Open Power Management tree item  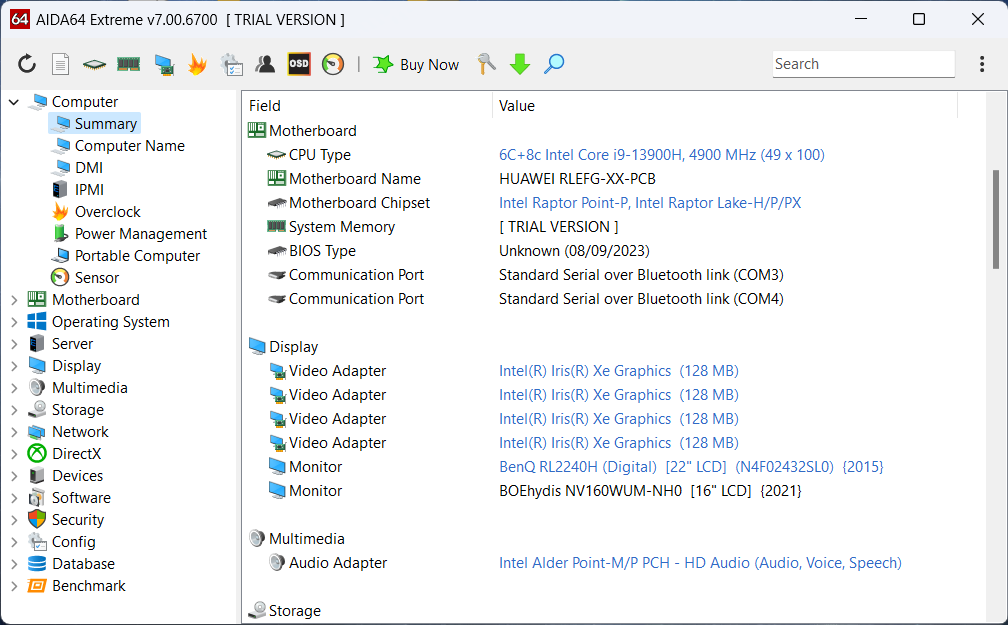[141, 233]
